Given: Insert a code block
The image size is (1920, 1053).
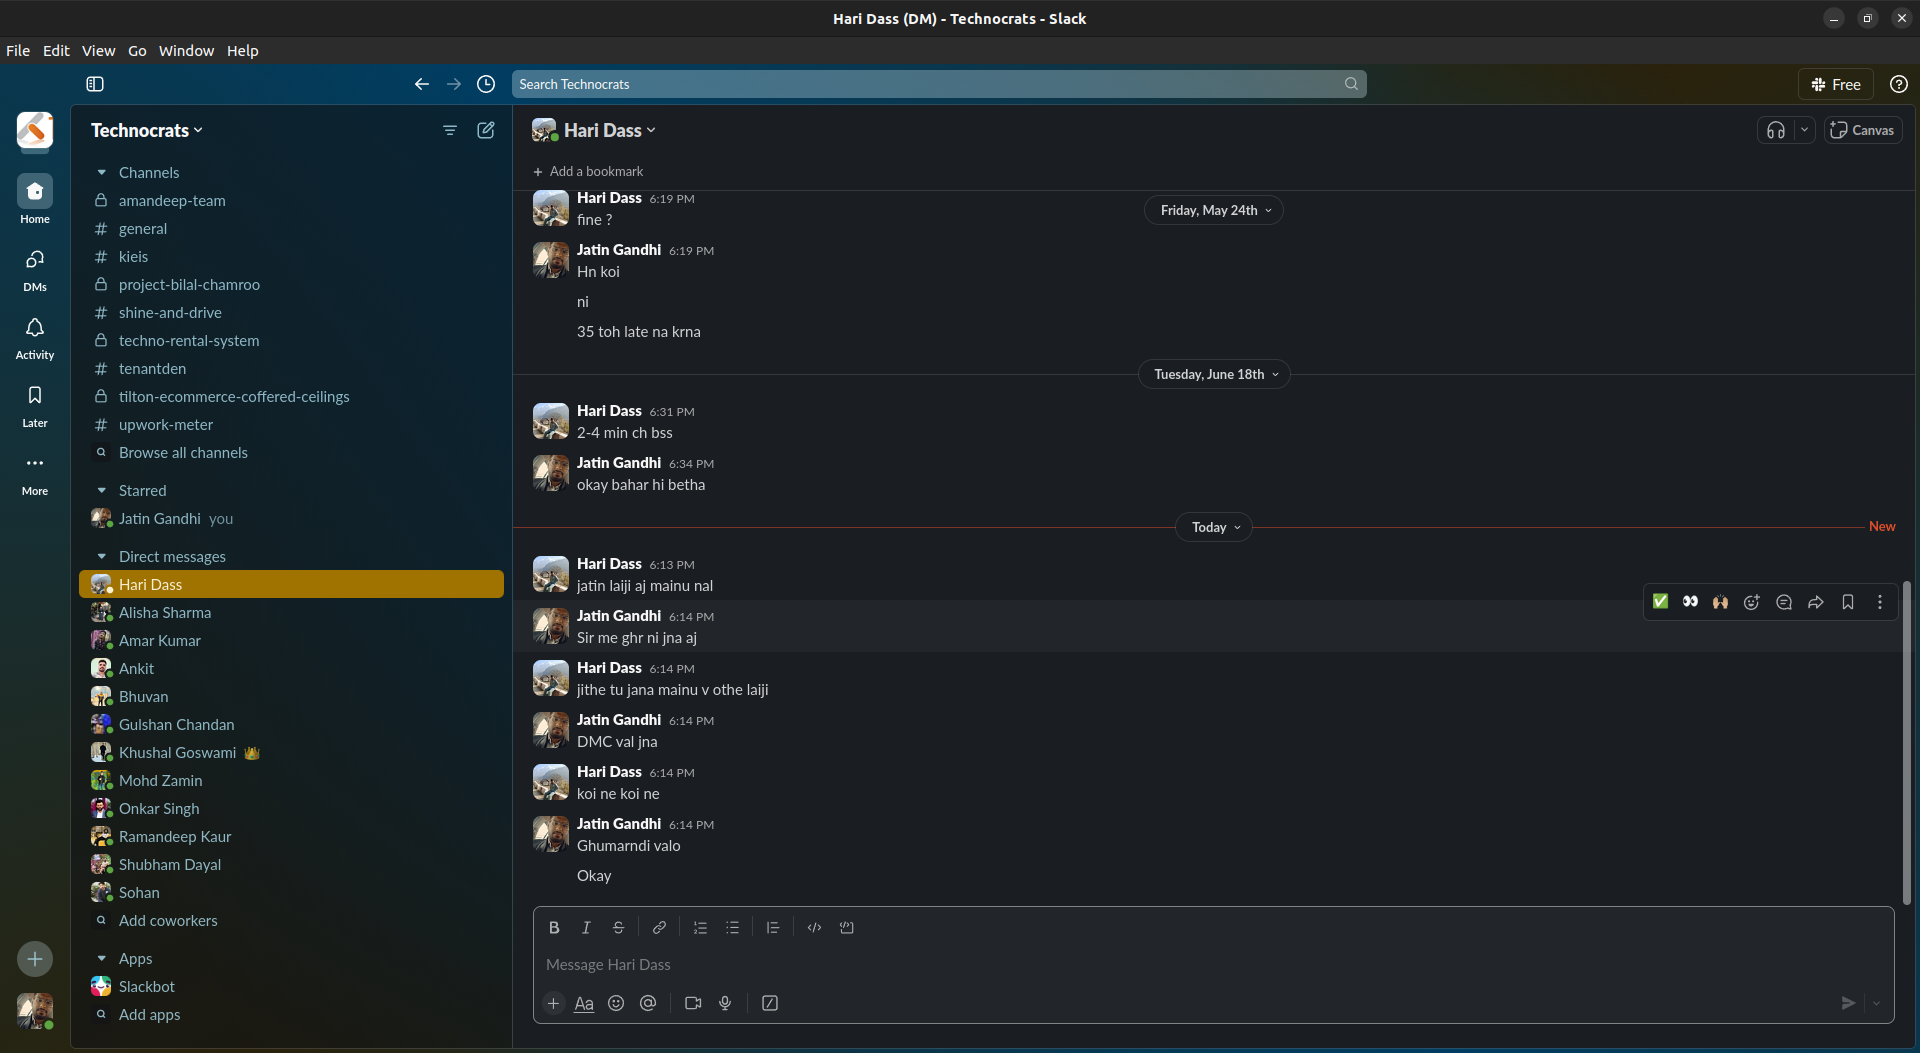Looking at the screenshot, I should [x=846, y=927].
